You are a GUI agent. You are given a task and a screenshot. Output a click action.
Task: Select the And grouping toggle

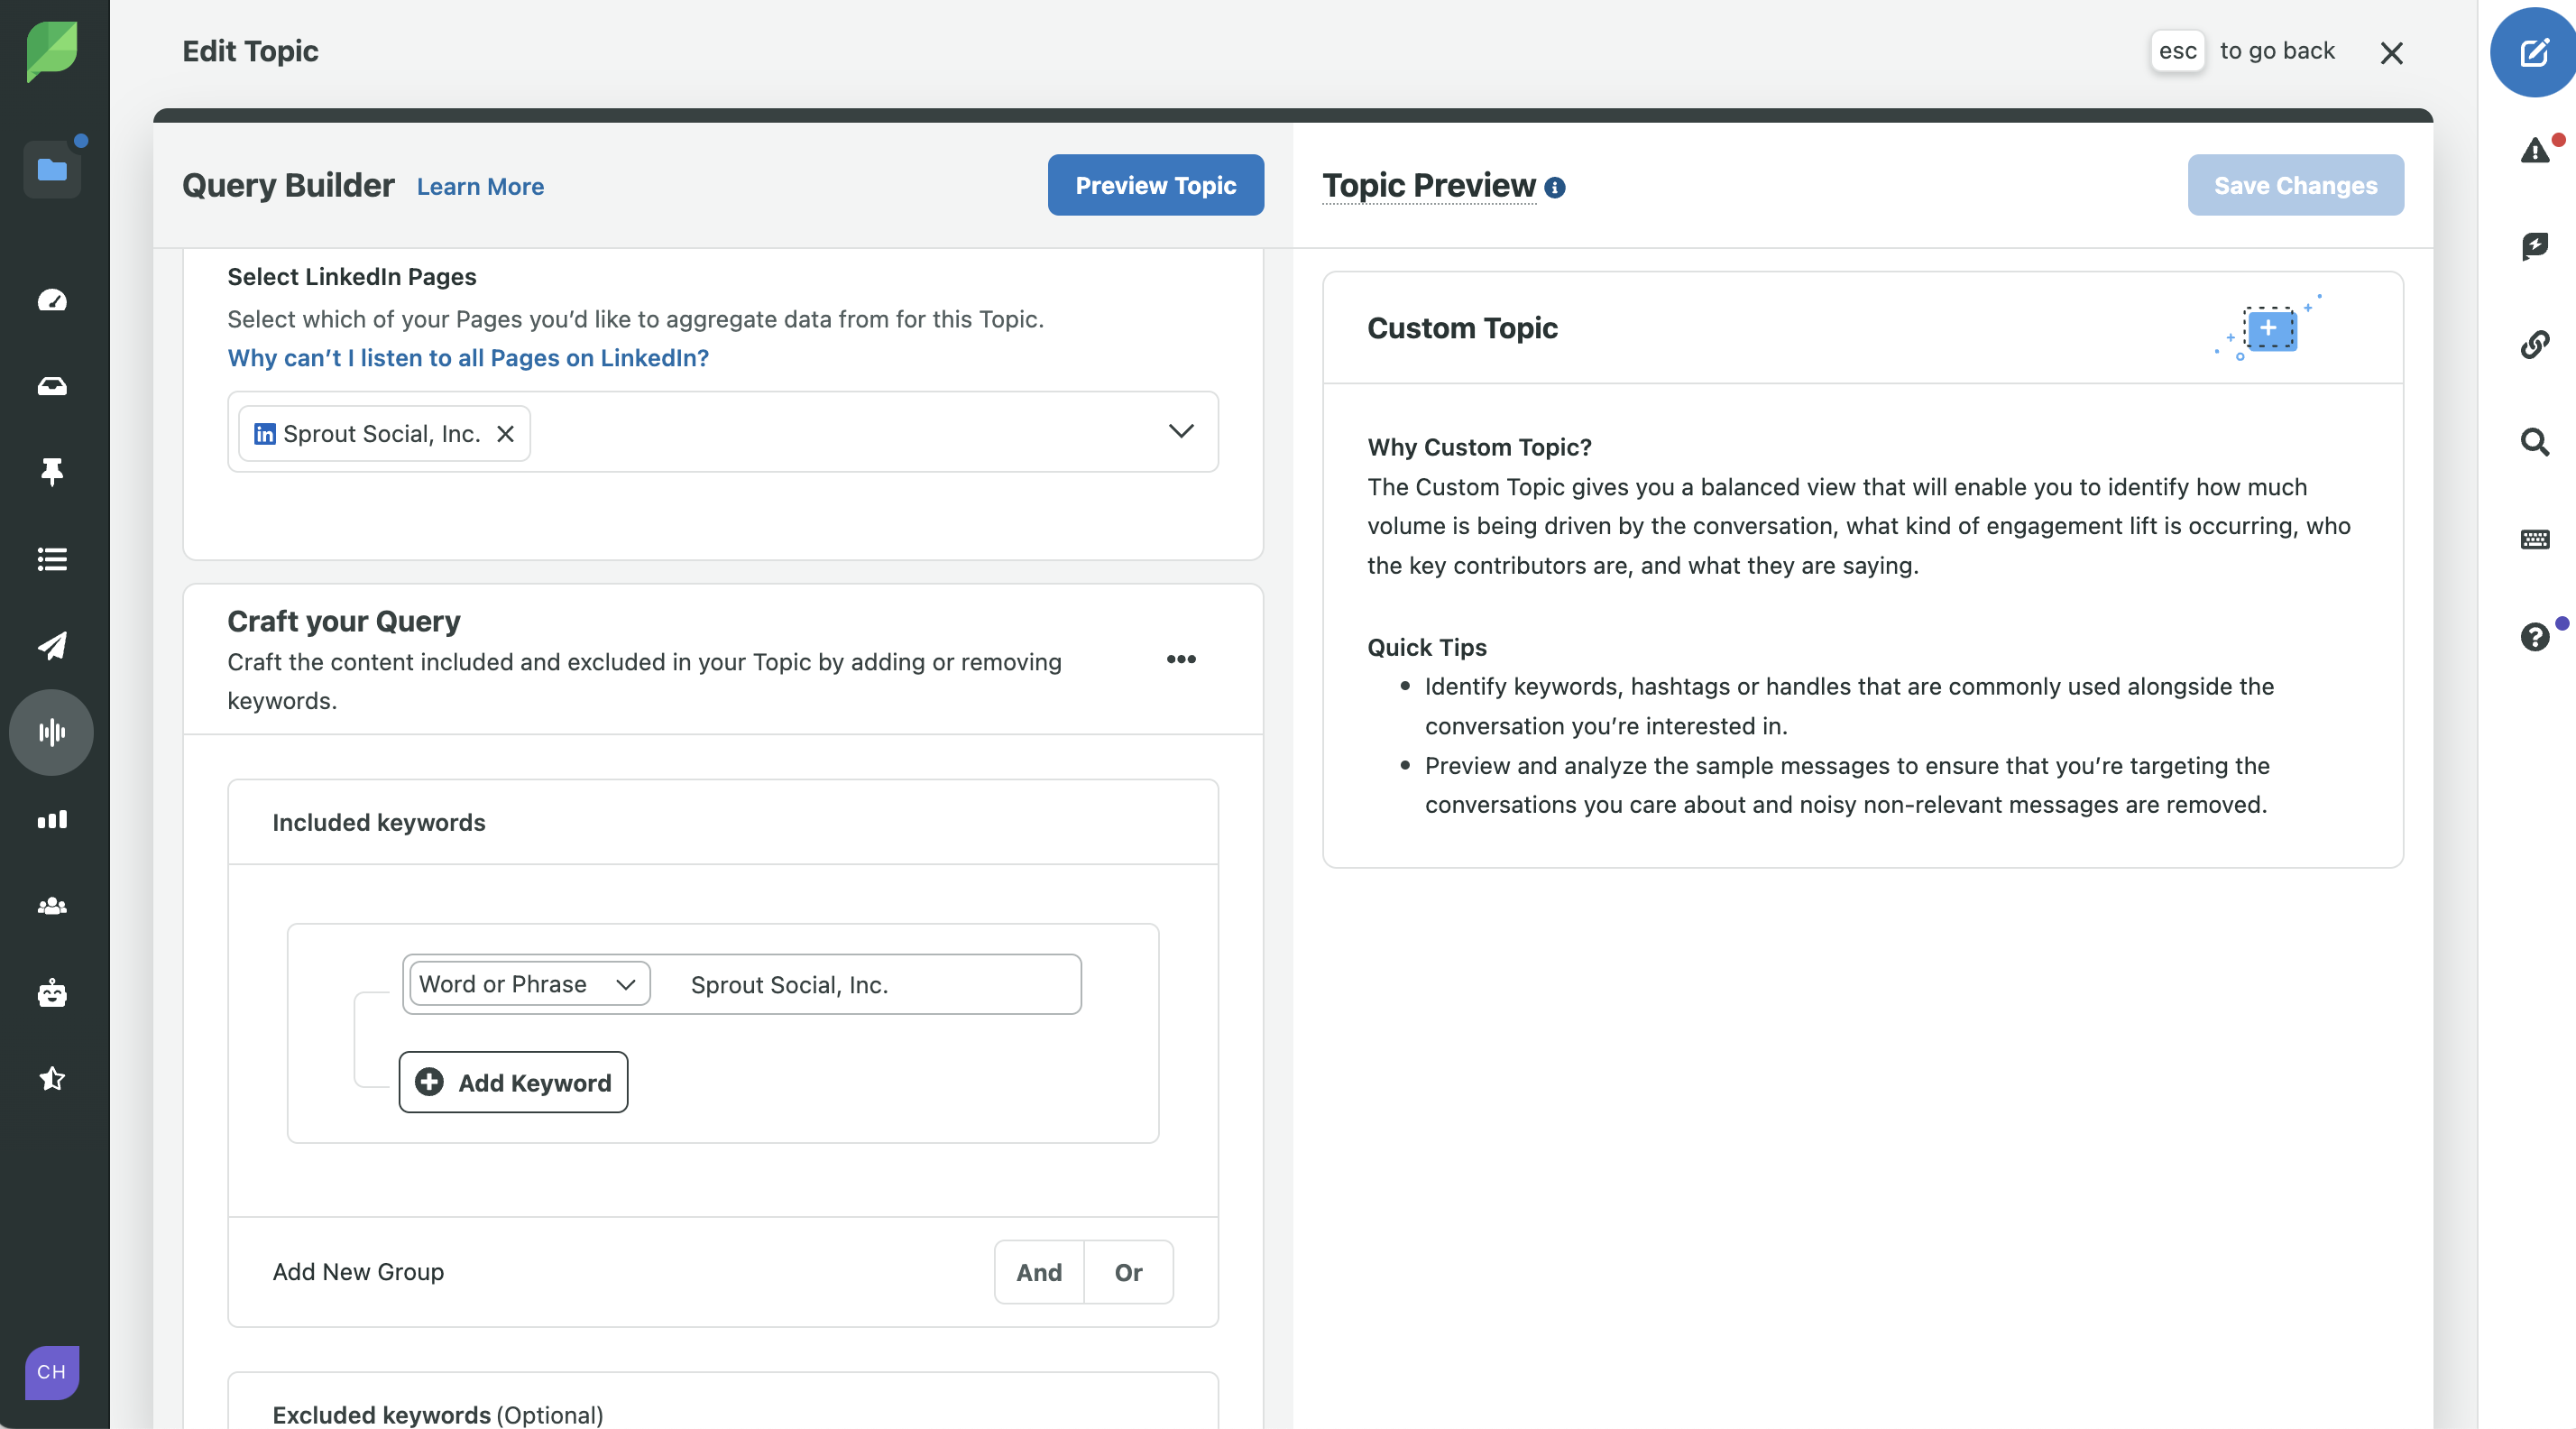[1038, 1272]
